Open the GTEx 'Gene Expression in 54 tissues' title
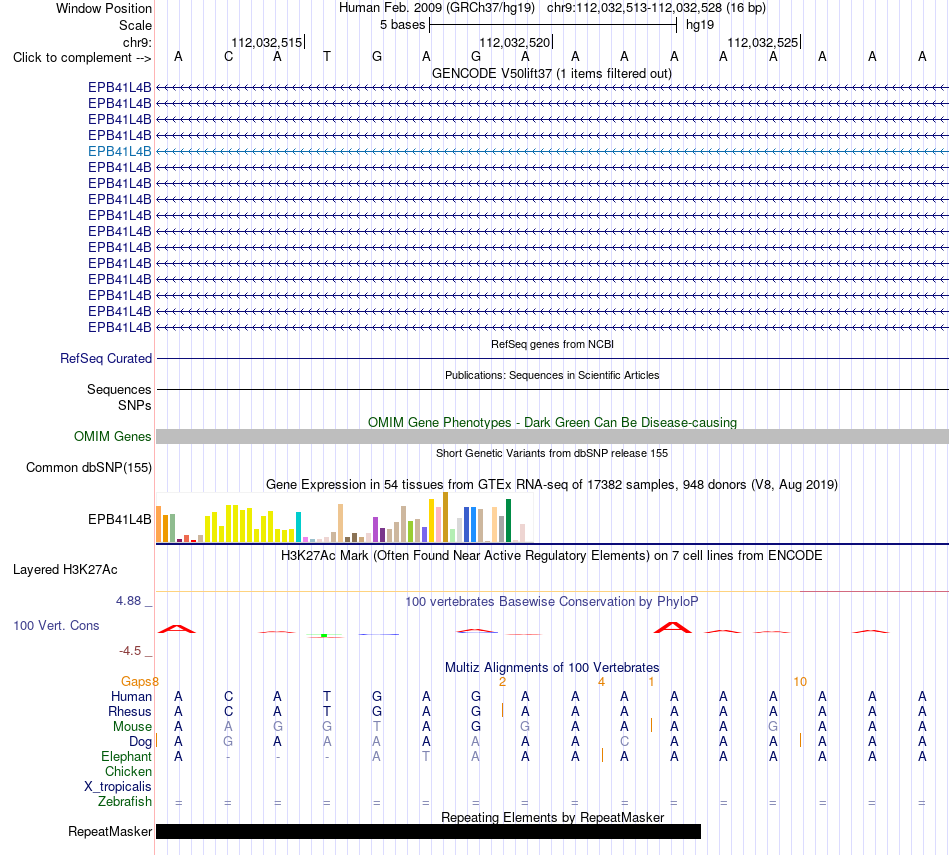Viewport: 950px width, 855px height. pyautogui.click(x=552, y=484)
